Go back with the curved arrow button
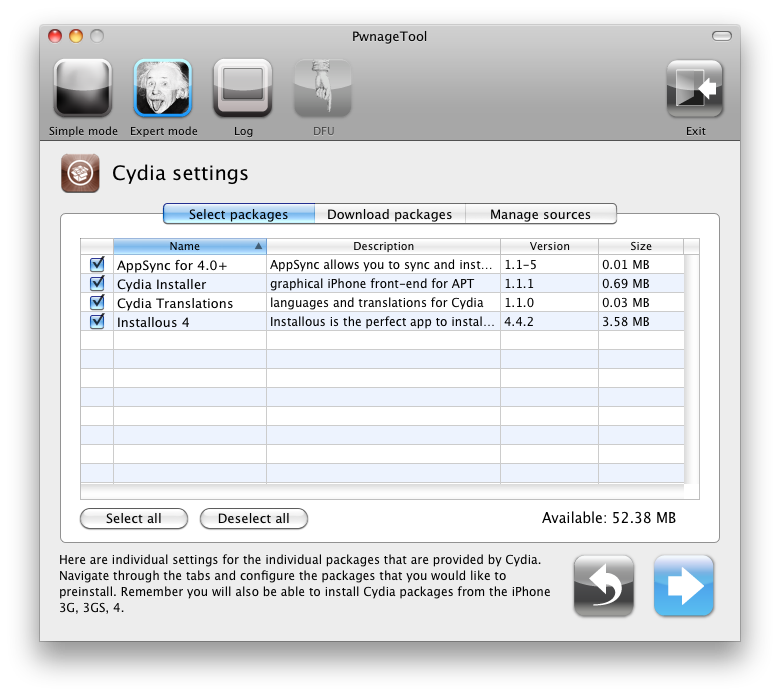The height and width of the screenshot is (696, 780). [x=603, y=586]
